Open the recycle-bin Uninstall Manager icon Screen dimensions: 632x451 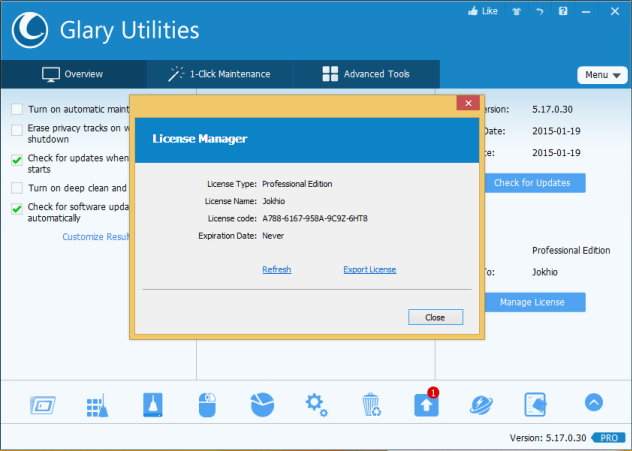coord(371,405)
